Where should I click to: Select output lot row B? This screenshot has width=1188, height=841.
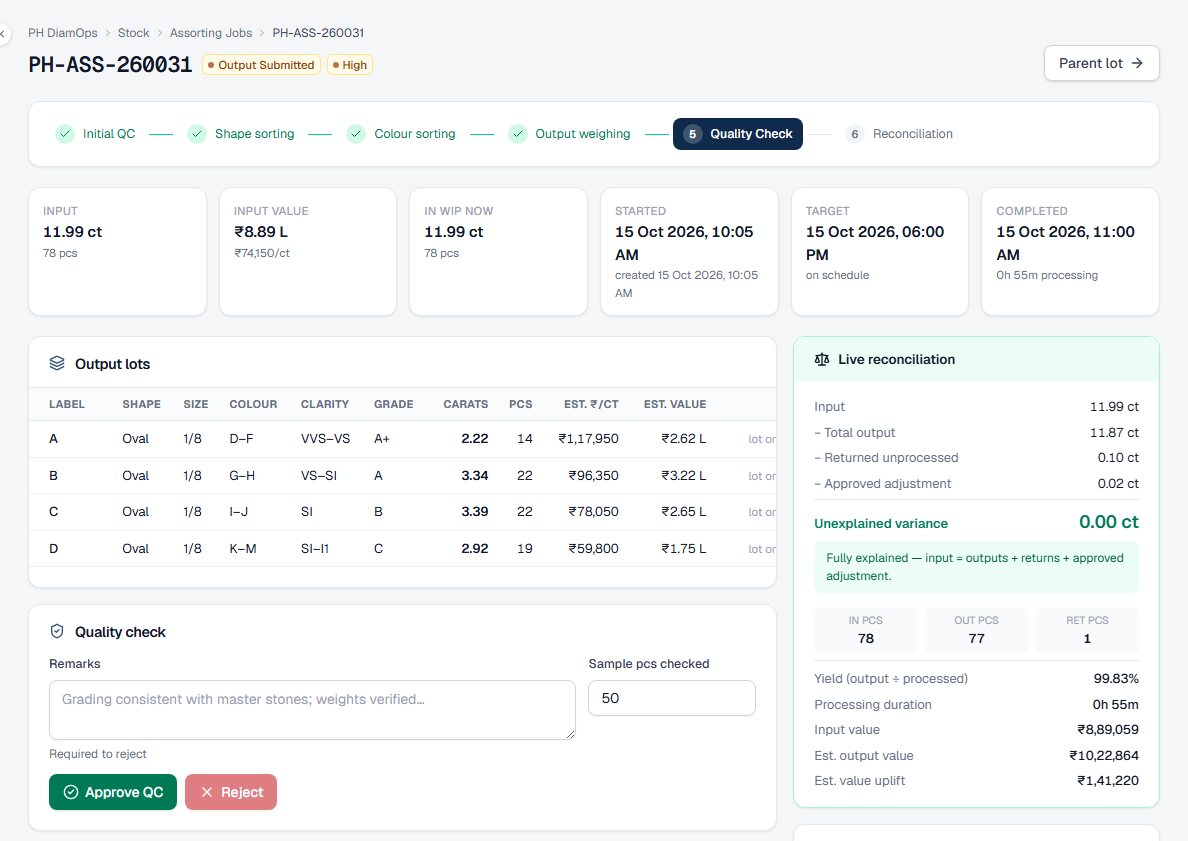pyautogui.click(x=402, y=476)
